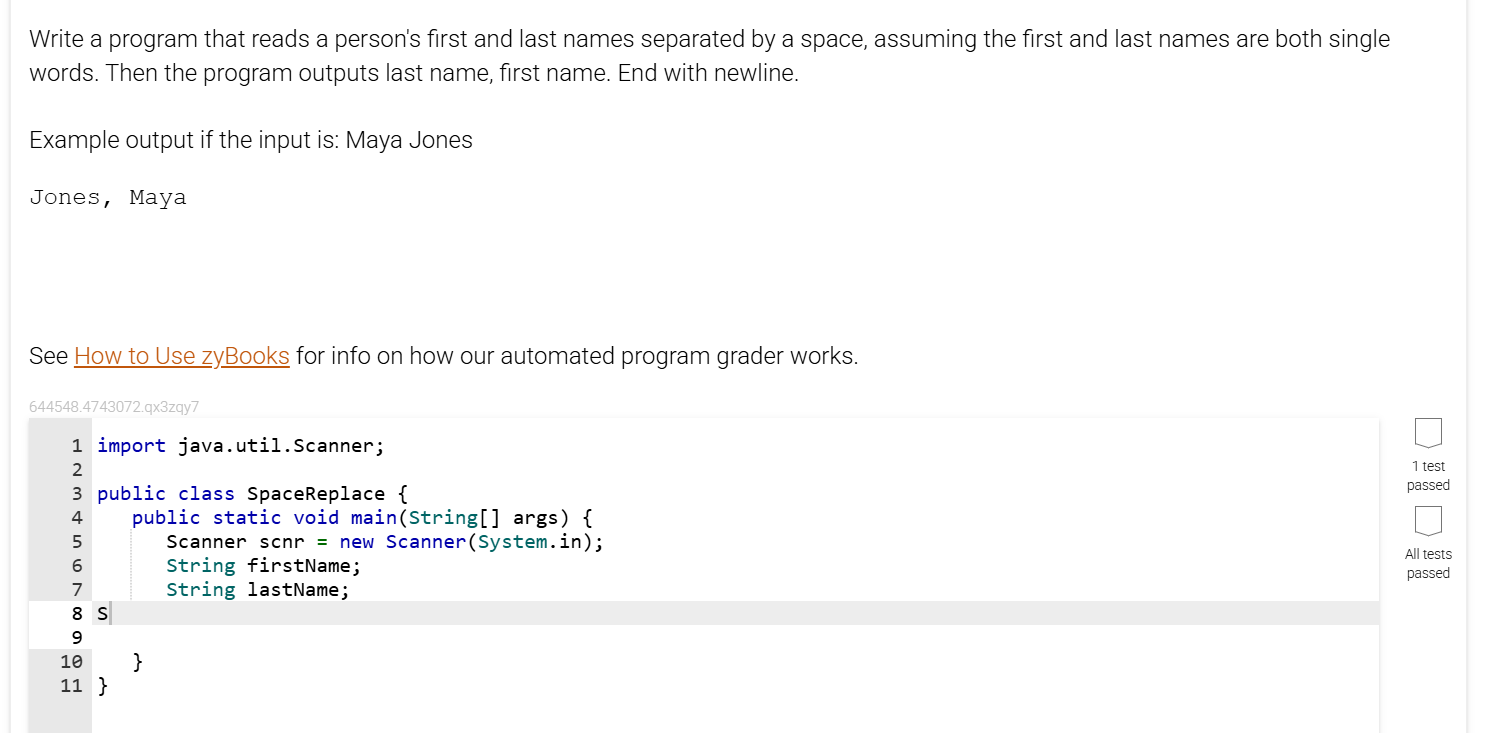The height and width of the screenshot is (733, 1502).
Task: Place cursor on the import java.util.Scanner line
Action: click(240, 445)
